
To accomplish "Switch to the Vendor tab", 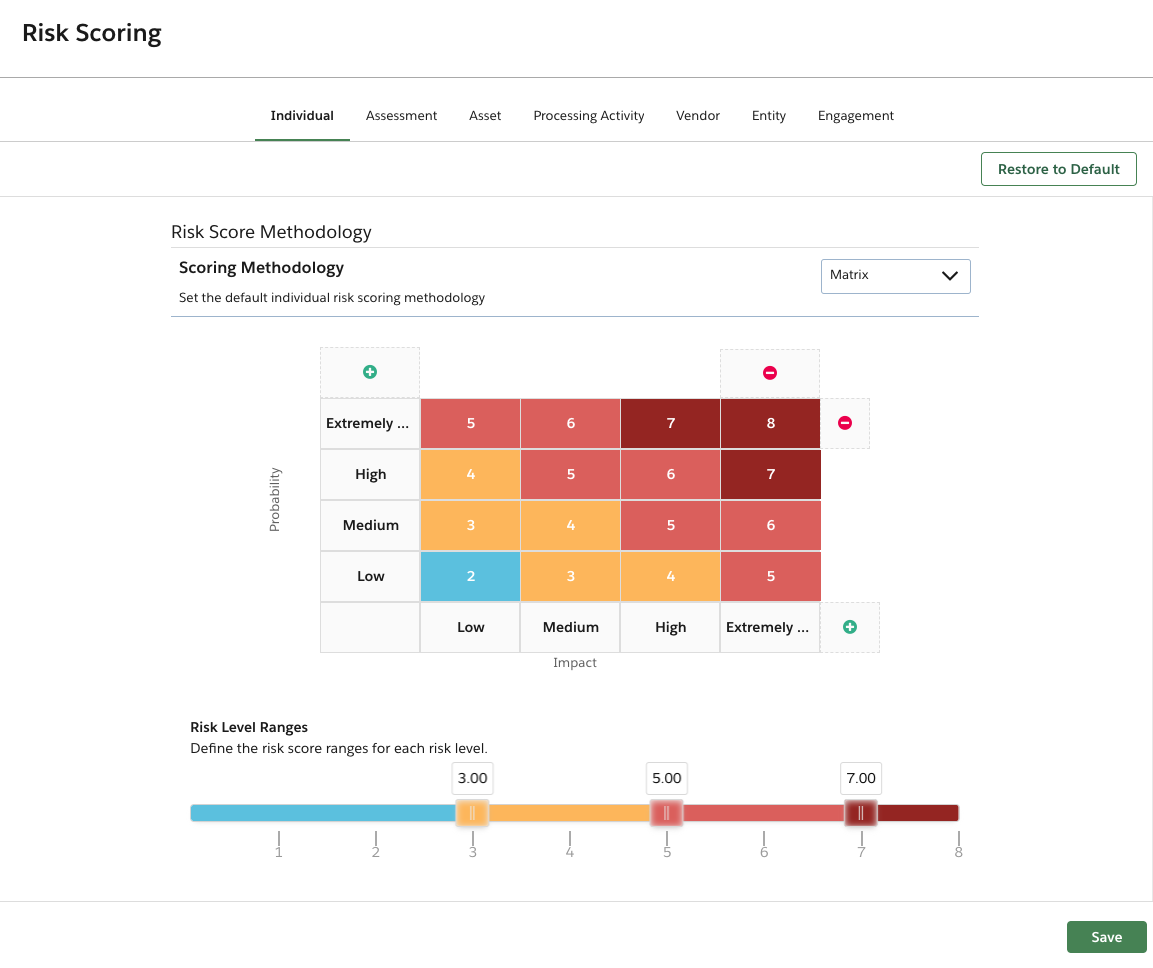I will point(697,115).
